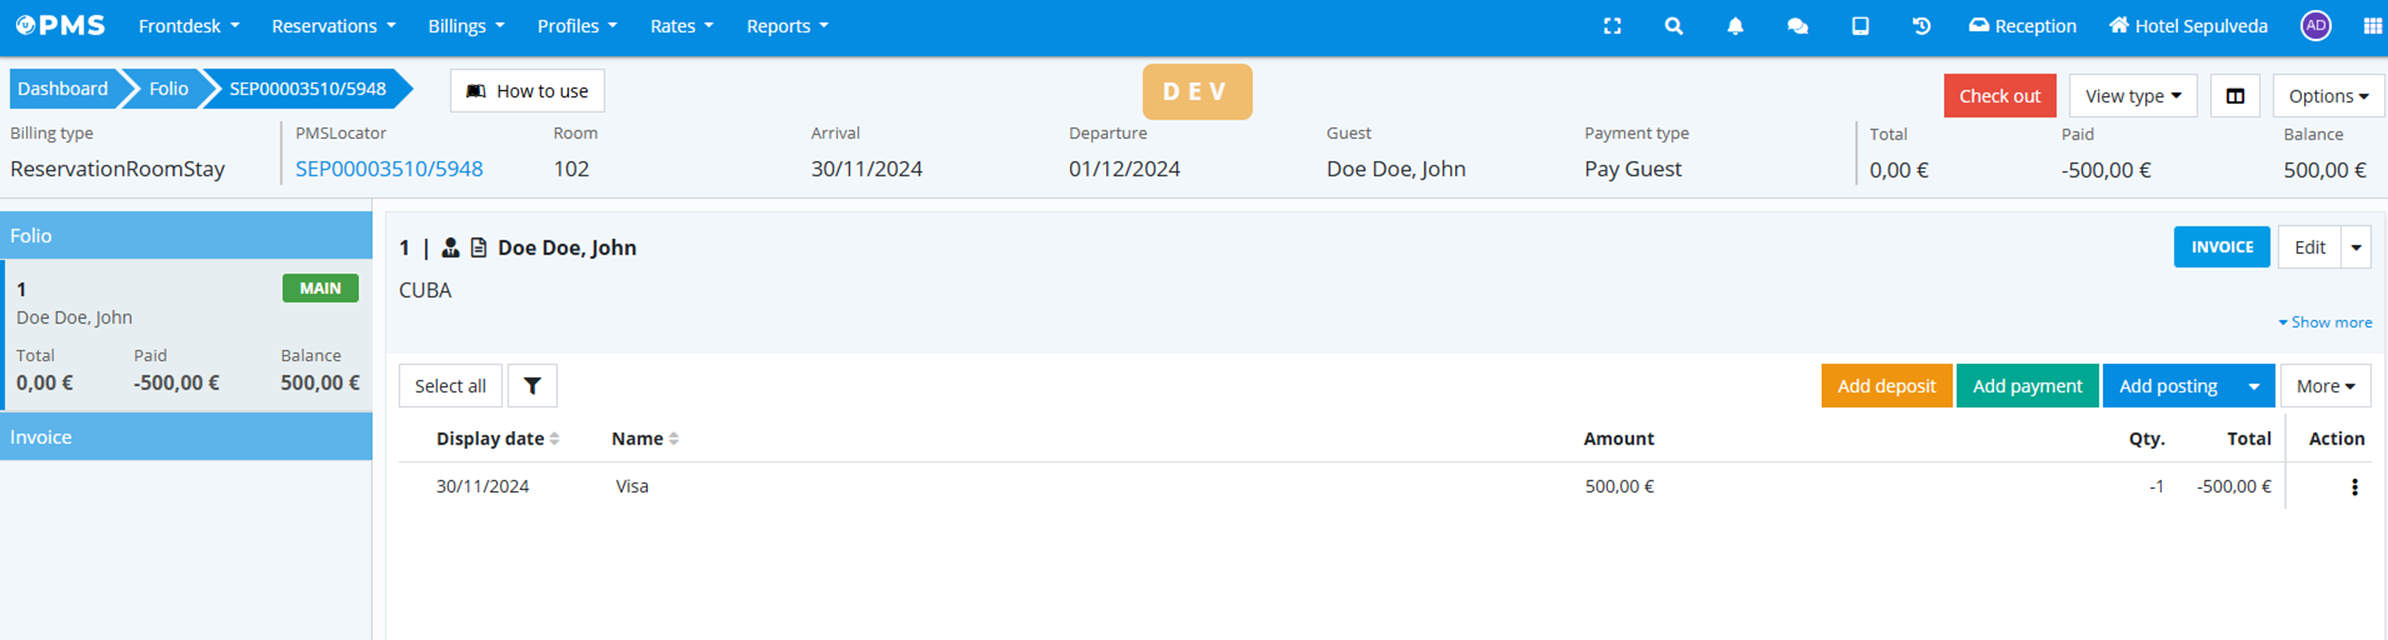Expand the View type dropdown
The width and height of the screenshot is (2388, 640).
pos(2132,96)
